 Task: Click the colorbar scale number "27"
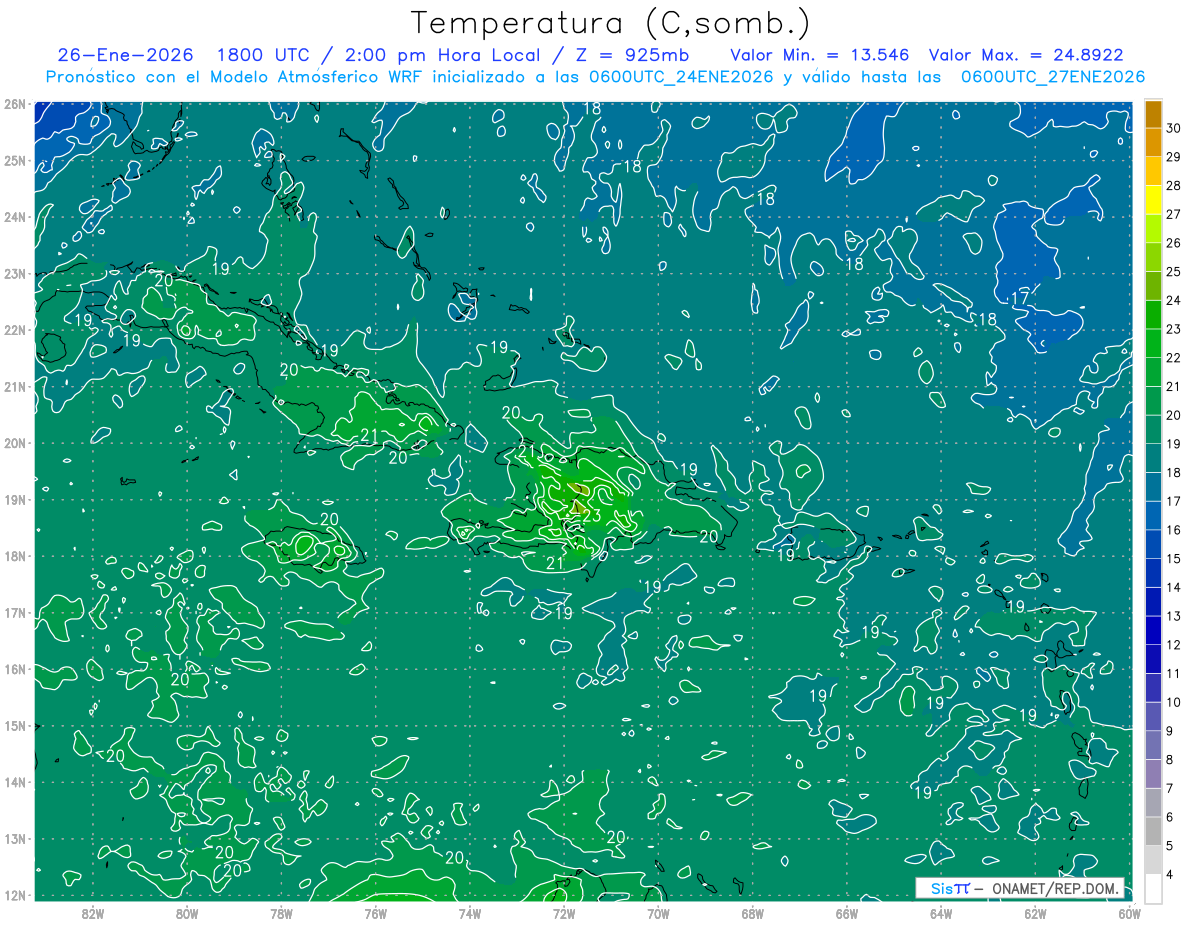1175,214
